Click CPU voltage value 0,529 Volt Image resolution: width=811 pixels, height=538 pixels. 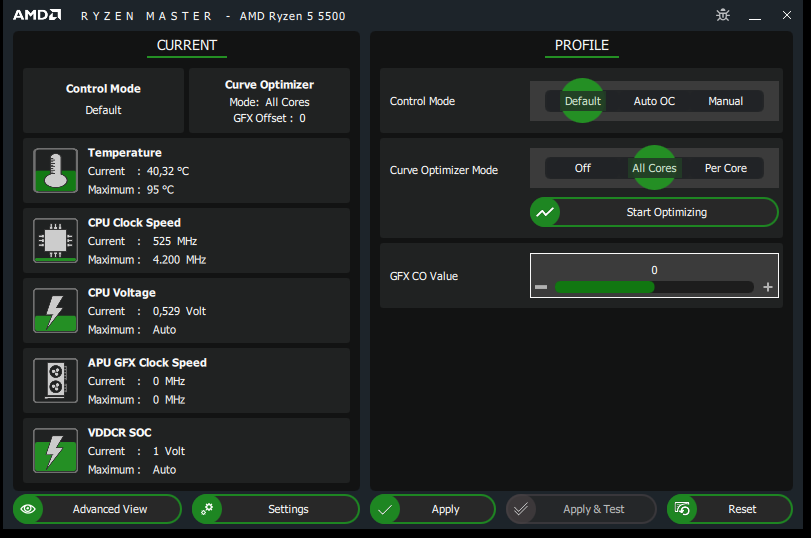tap(179, 311)
